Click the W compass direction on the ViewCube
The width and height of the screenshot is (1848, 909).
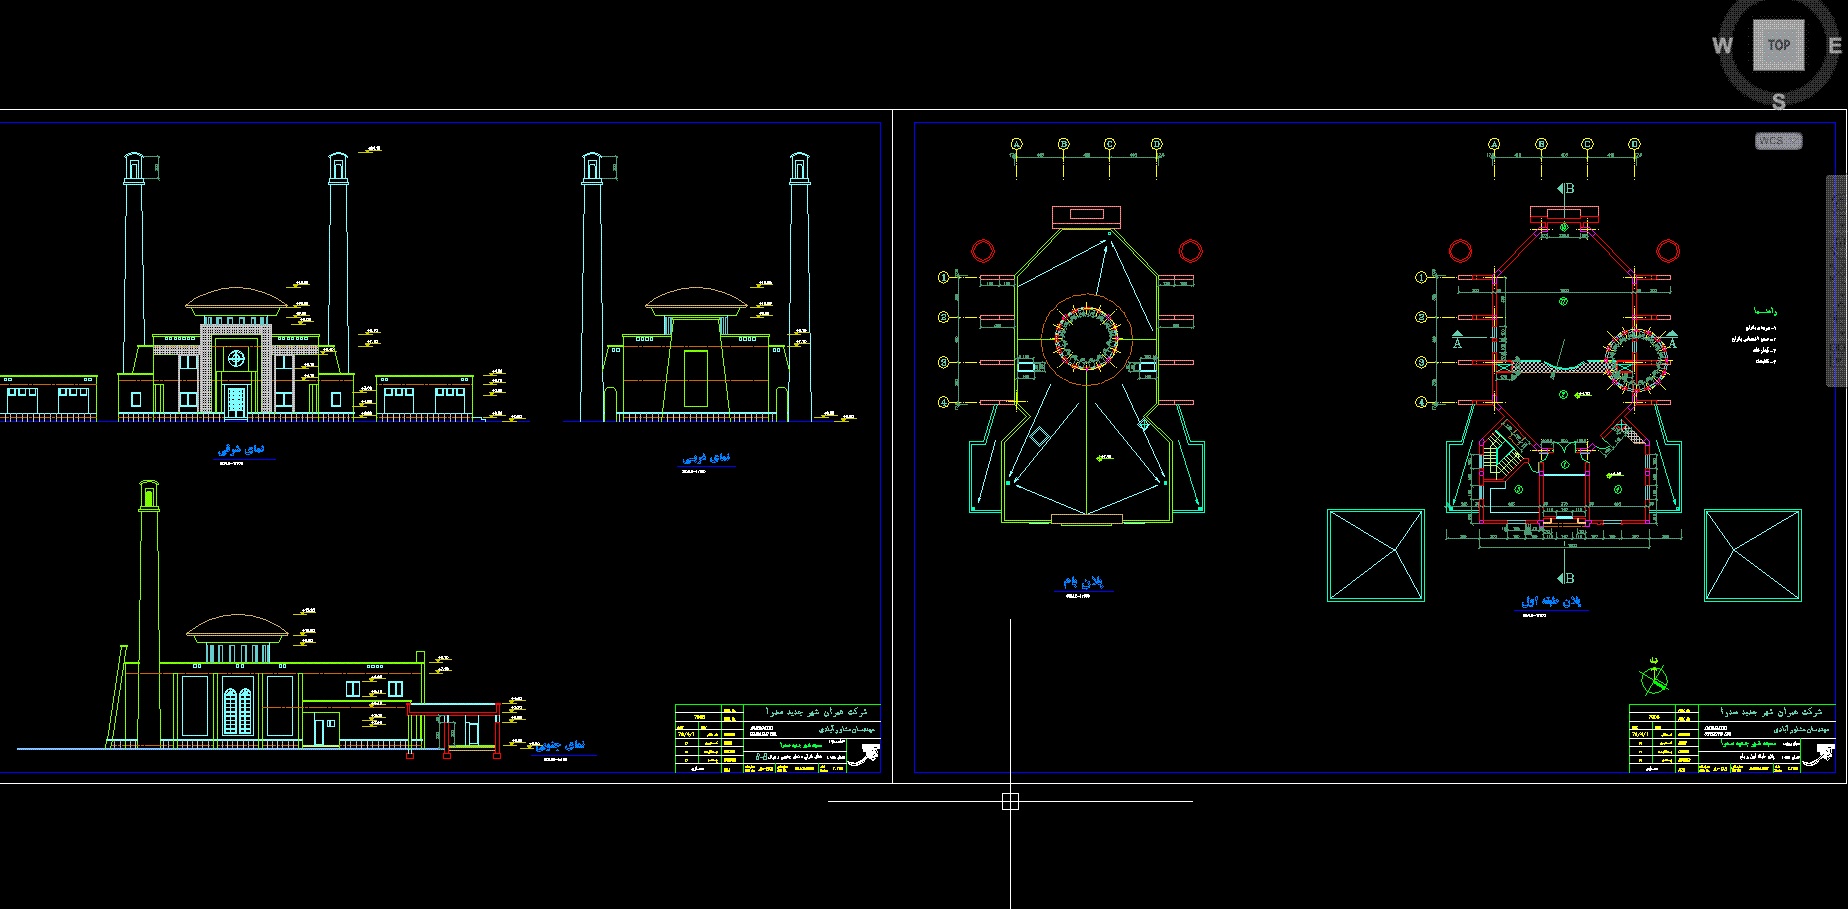click(1722, 45)
